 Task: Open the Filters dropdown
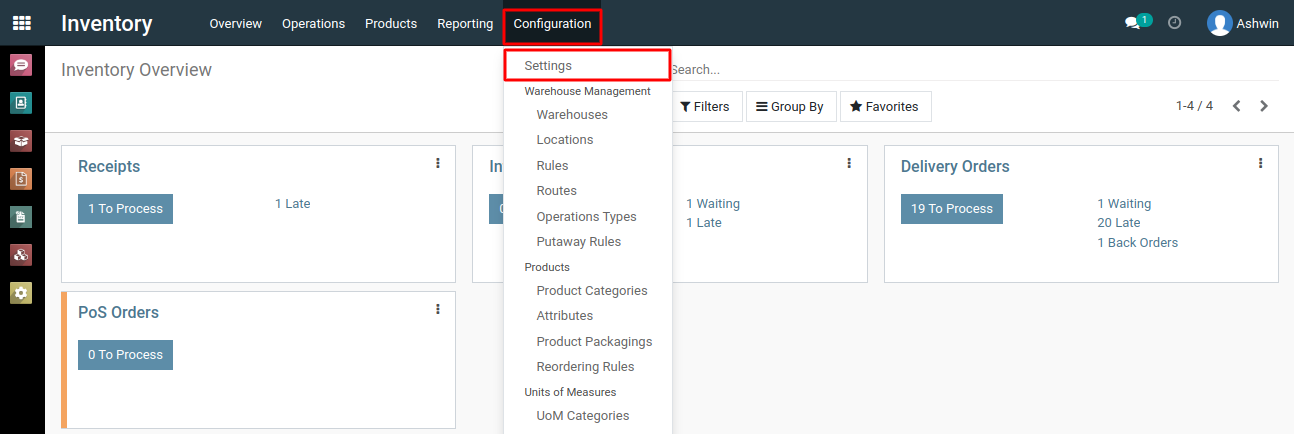tap(705, 106)
